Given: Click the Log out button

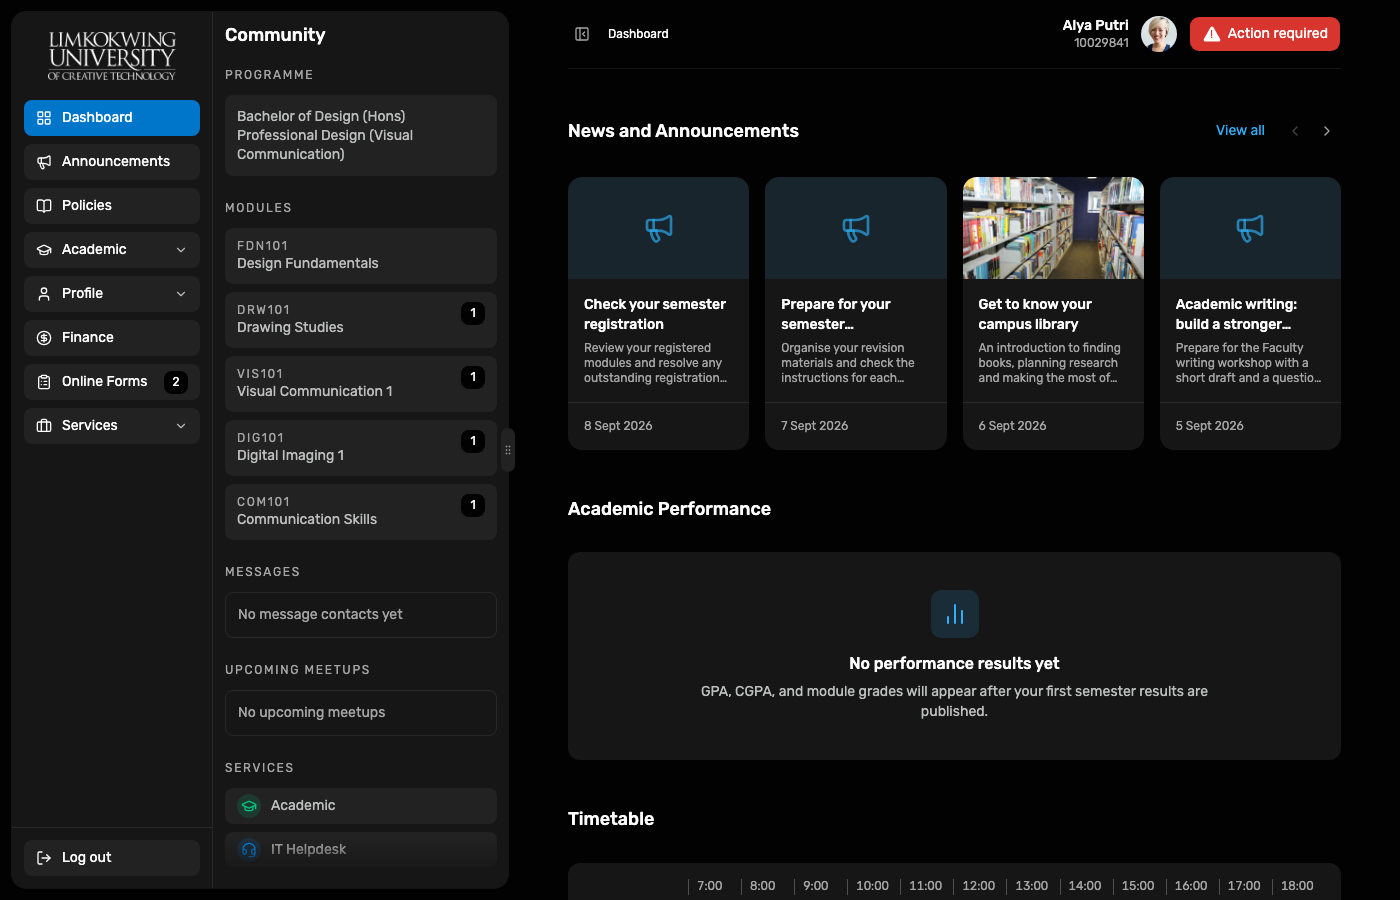Looking at the screenshot, I should (x=112, y=858).
